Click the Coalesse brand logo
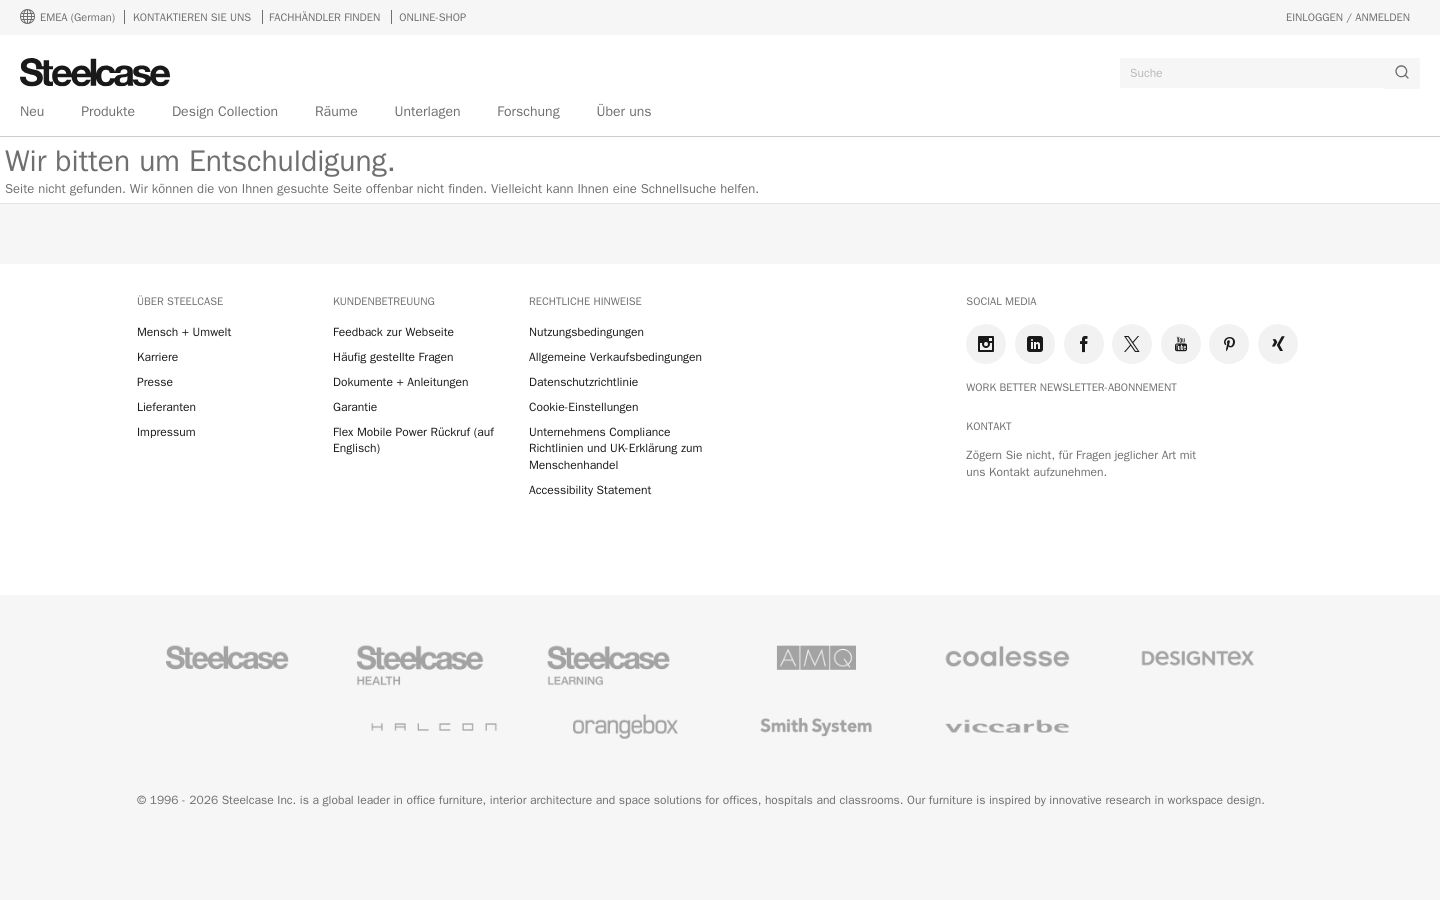The image size is (1440, 900). point(1007,658)
